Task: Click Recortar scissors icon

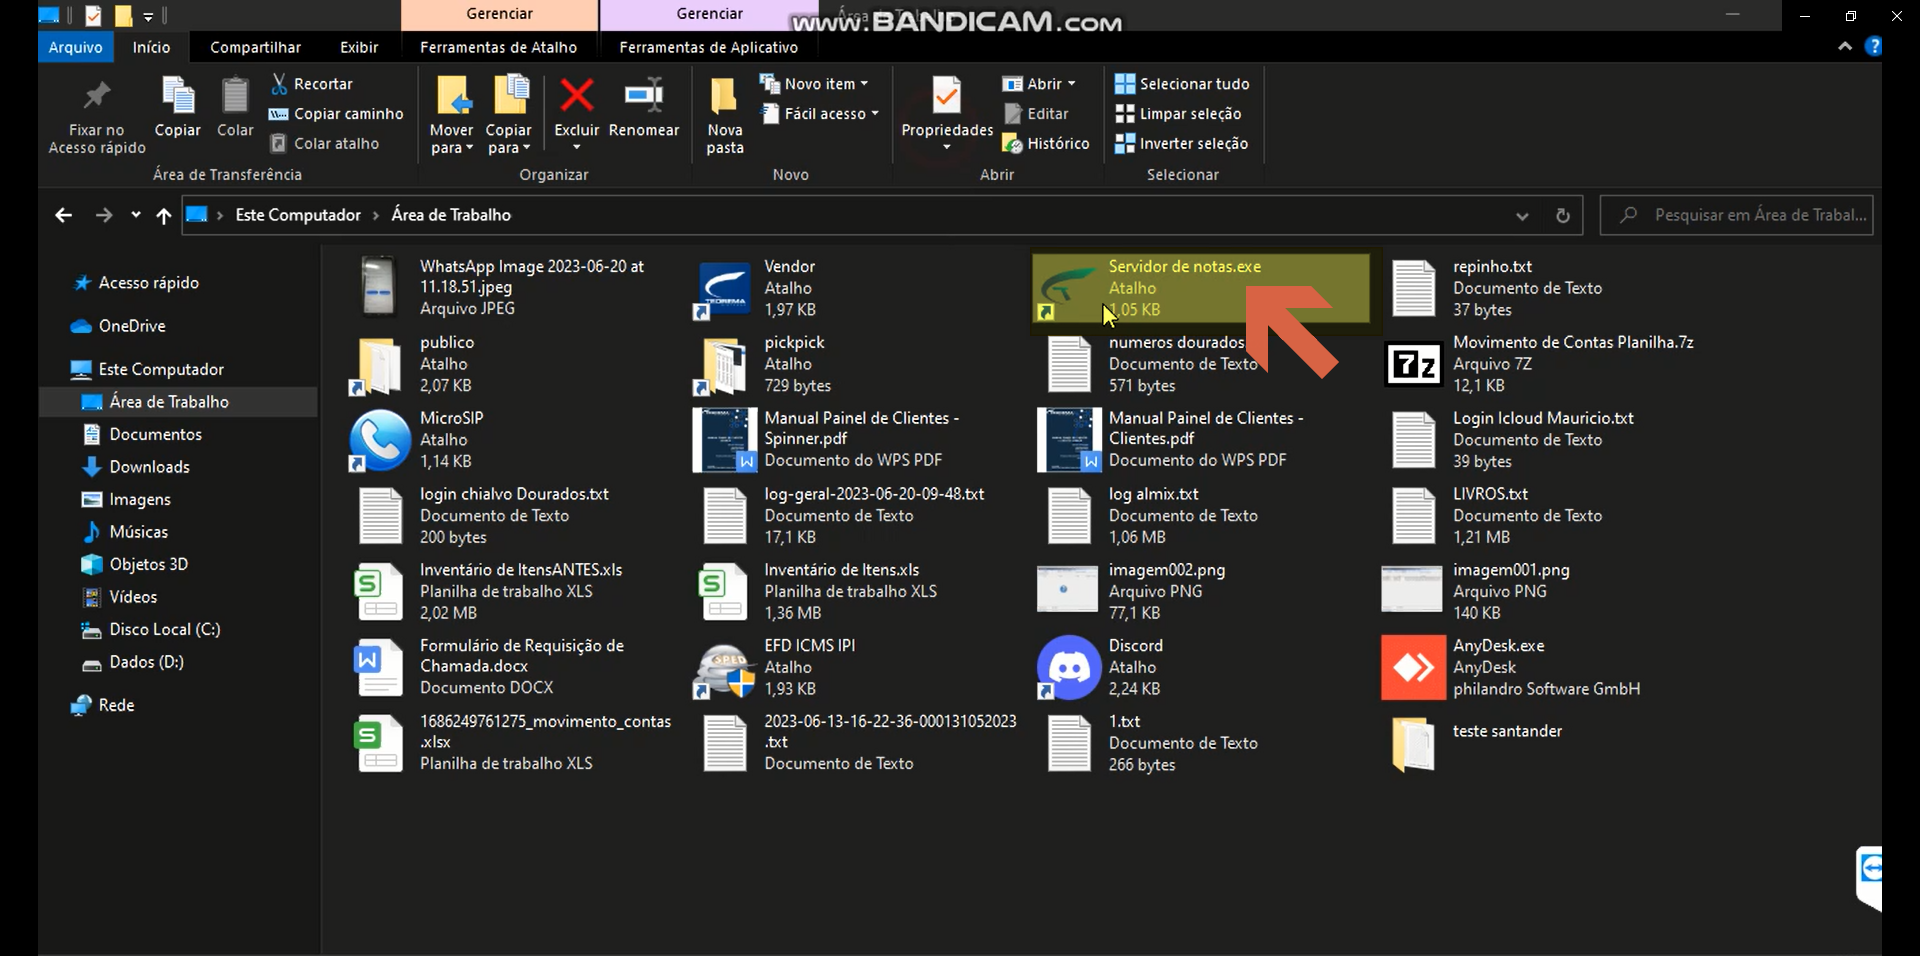Action: point(280,84)
